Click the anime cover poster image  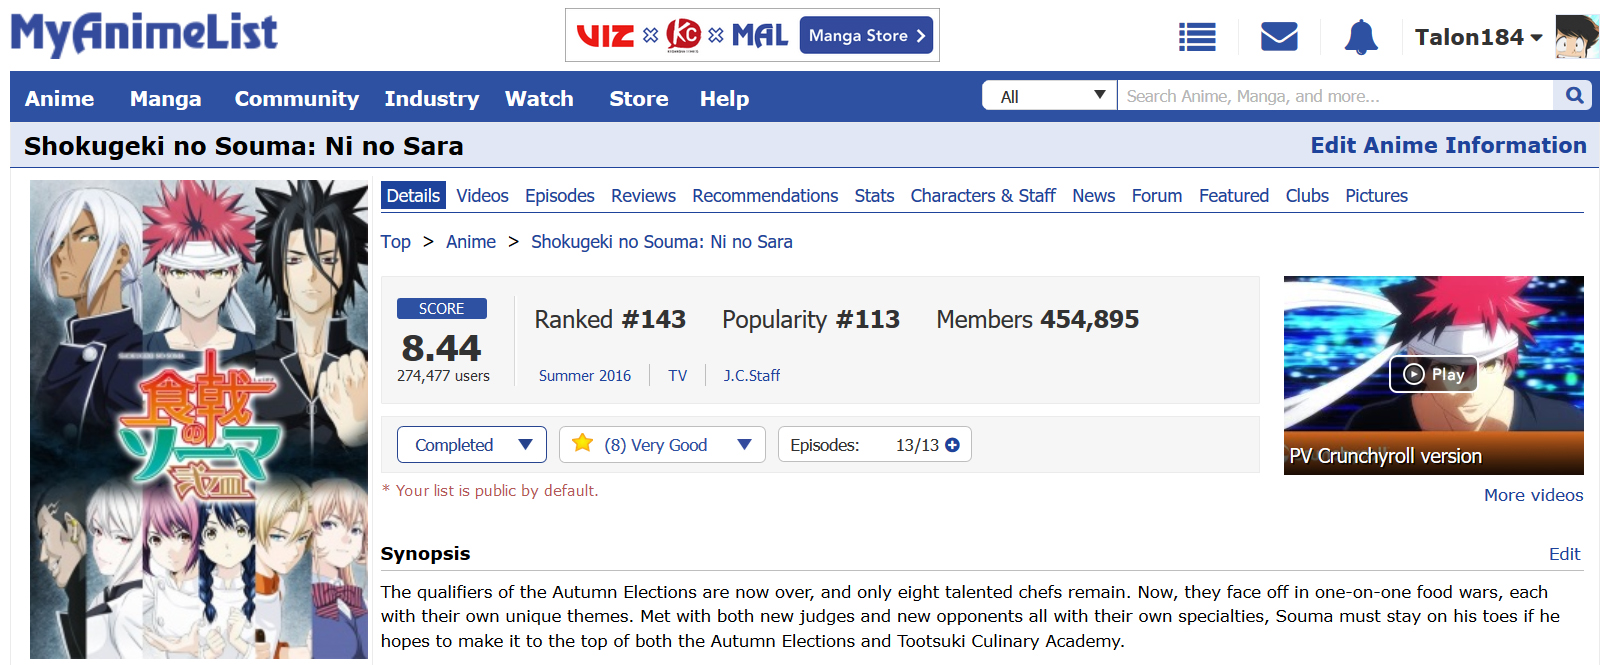pyautogui.click(x=199, y=419)
